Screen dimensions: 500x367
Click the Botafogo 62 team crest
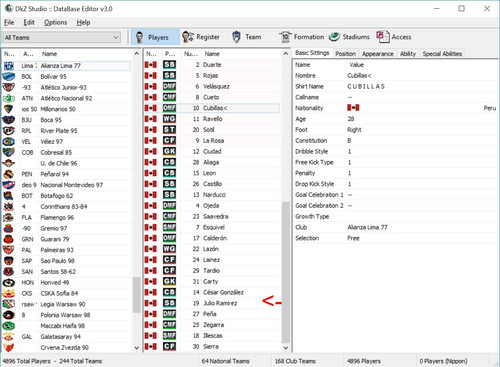pyautogui.click(x=9, y=196)
